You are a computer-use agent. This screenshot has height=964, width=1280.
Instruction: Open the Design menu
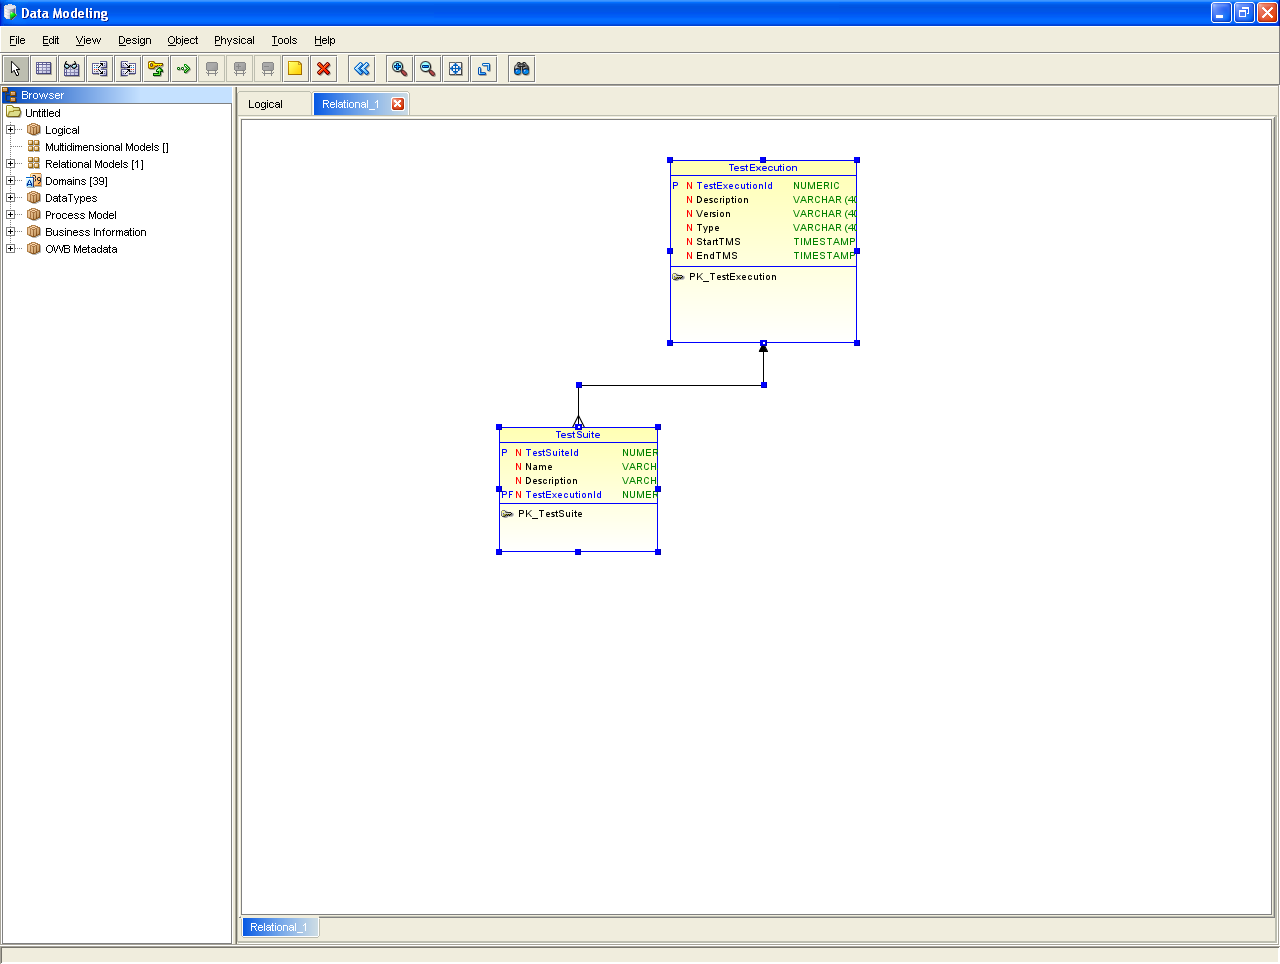point(134,40)
